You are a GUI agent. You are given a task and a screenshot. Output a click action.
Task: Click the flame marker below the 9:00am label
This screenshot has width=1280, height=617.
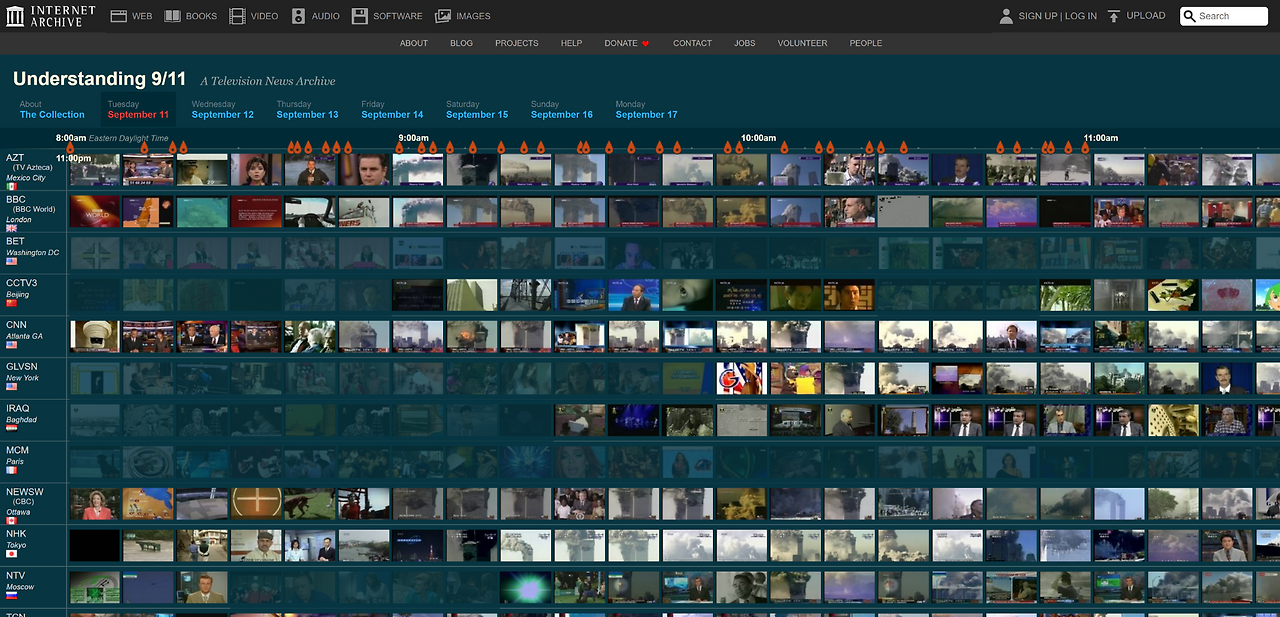point(400,148)
